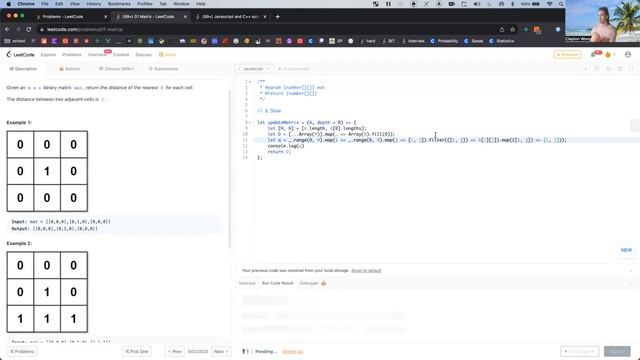Switch to the Discuss (999+) tab
The width and height of the screenshot is (640, 360).
pyautogui.click(x=116, y=69)
